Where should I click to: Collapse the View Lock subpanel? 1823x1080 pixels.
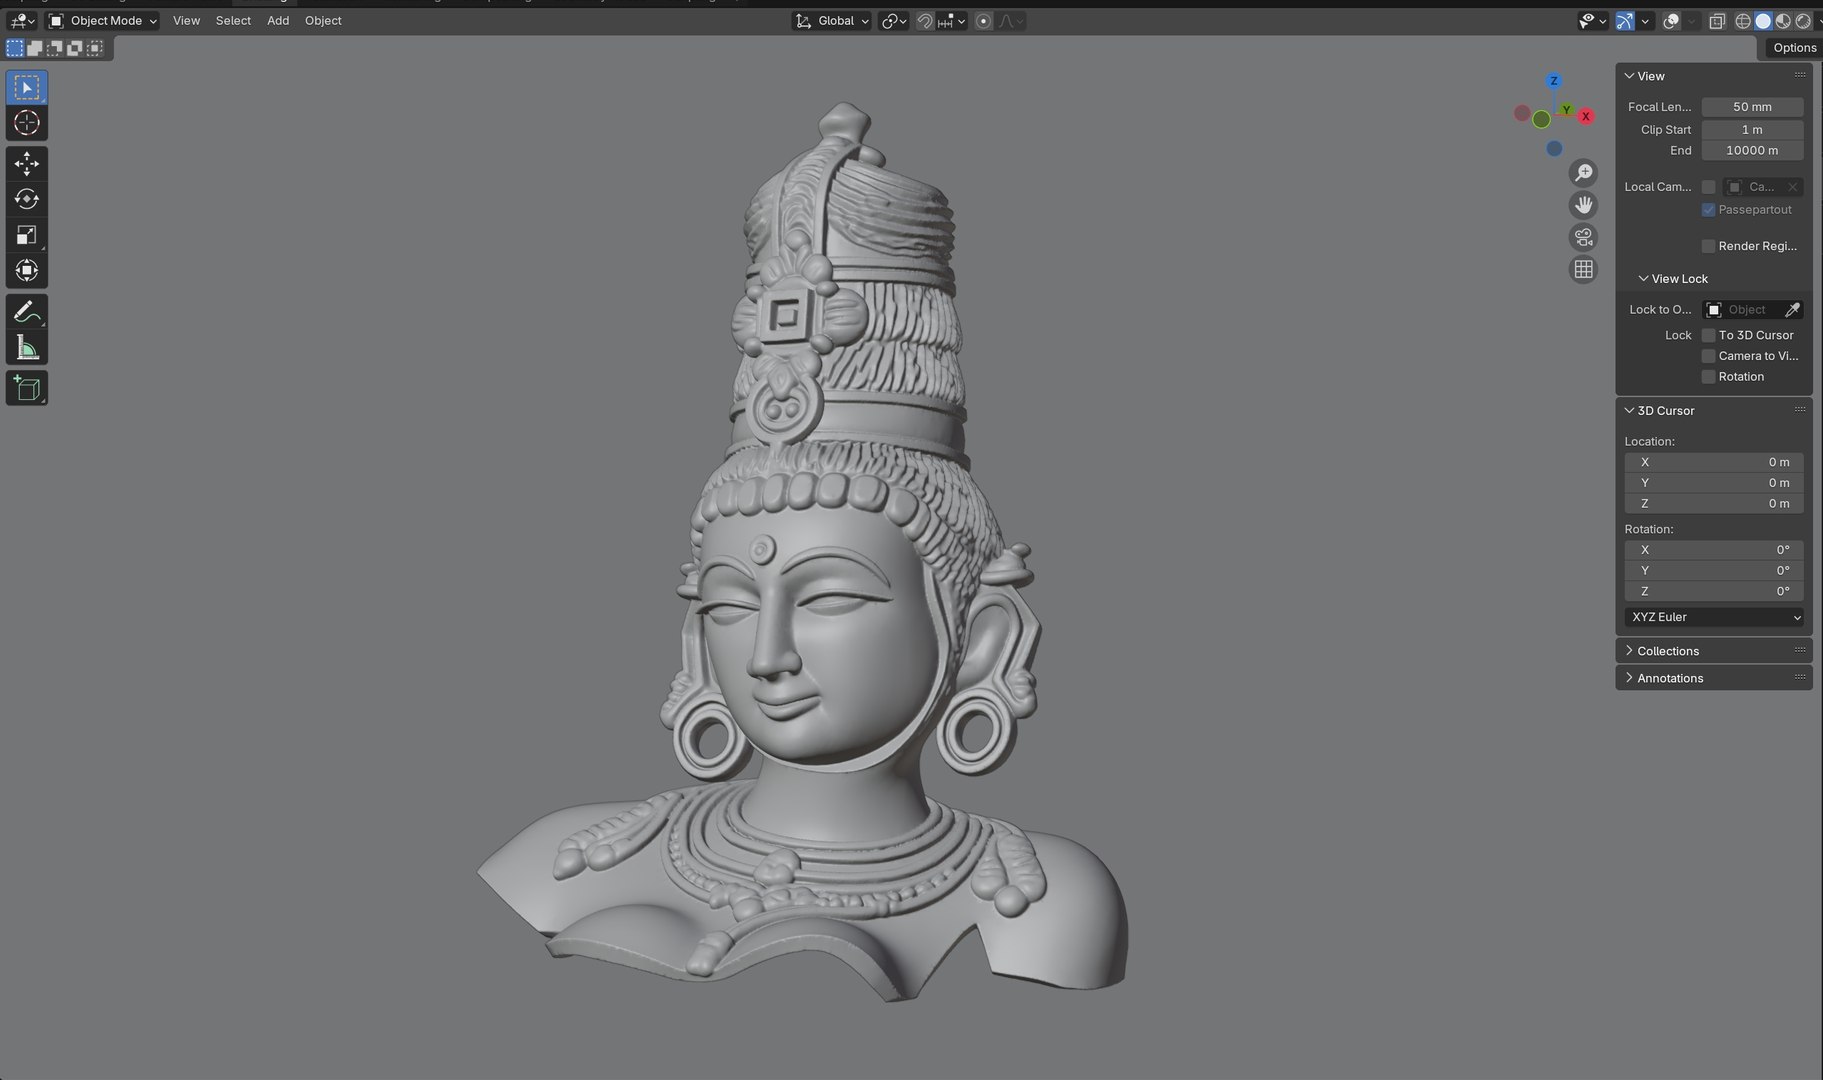[x=1672, y=279]
